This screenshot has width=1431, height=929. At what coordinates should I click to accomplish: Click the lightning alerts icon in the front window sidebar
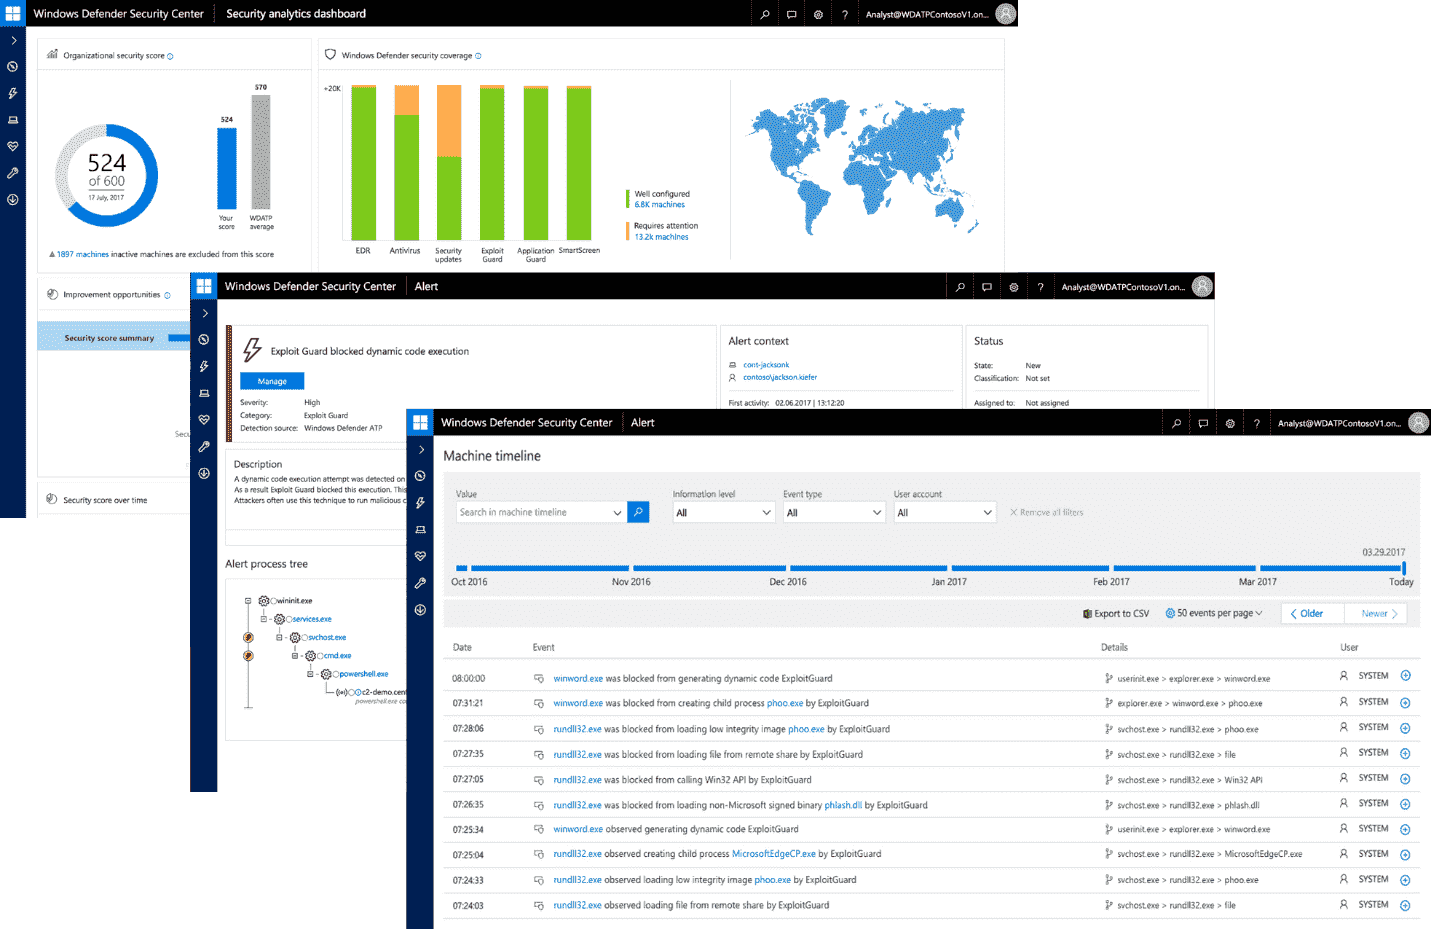click(420, 503)
